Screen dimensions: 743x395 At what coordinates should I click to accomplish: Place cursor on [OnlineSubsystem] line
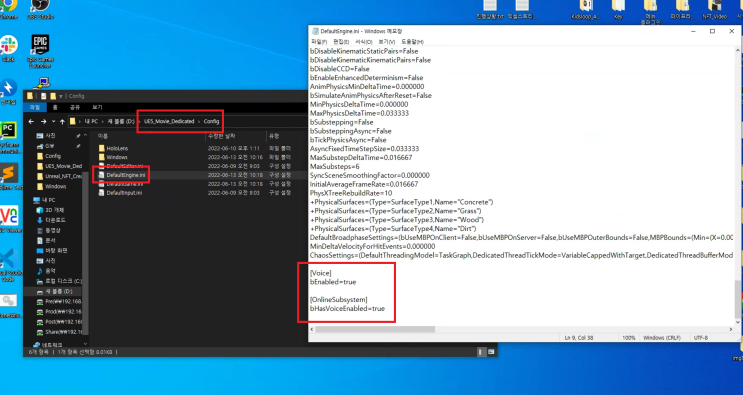coord(338,299)
